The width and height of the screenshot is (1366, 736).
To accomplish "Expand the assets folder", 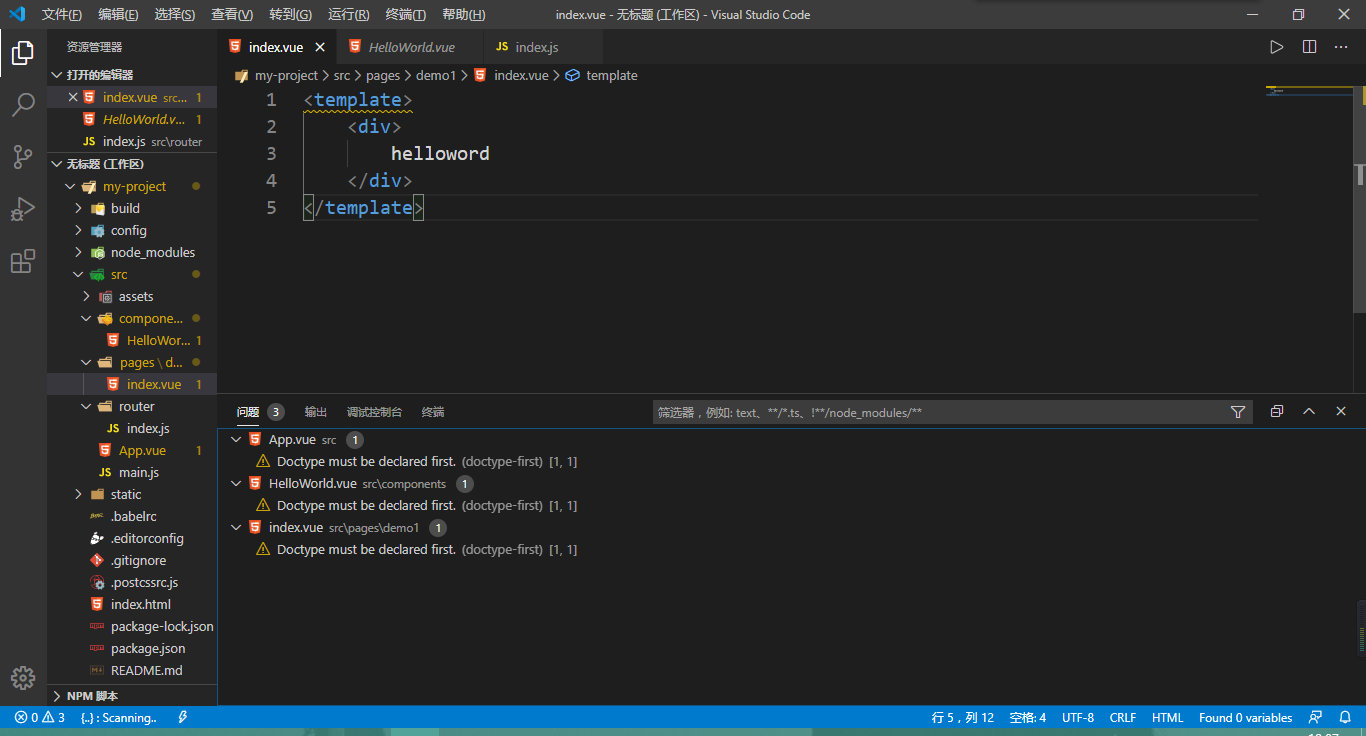I will 132,296.
